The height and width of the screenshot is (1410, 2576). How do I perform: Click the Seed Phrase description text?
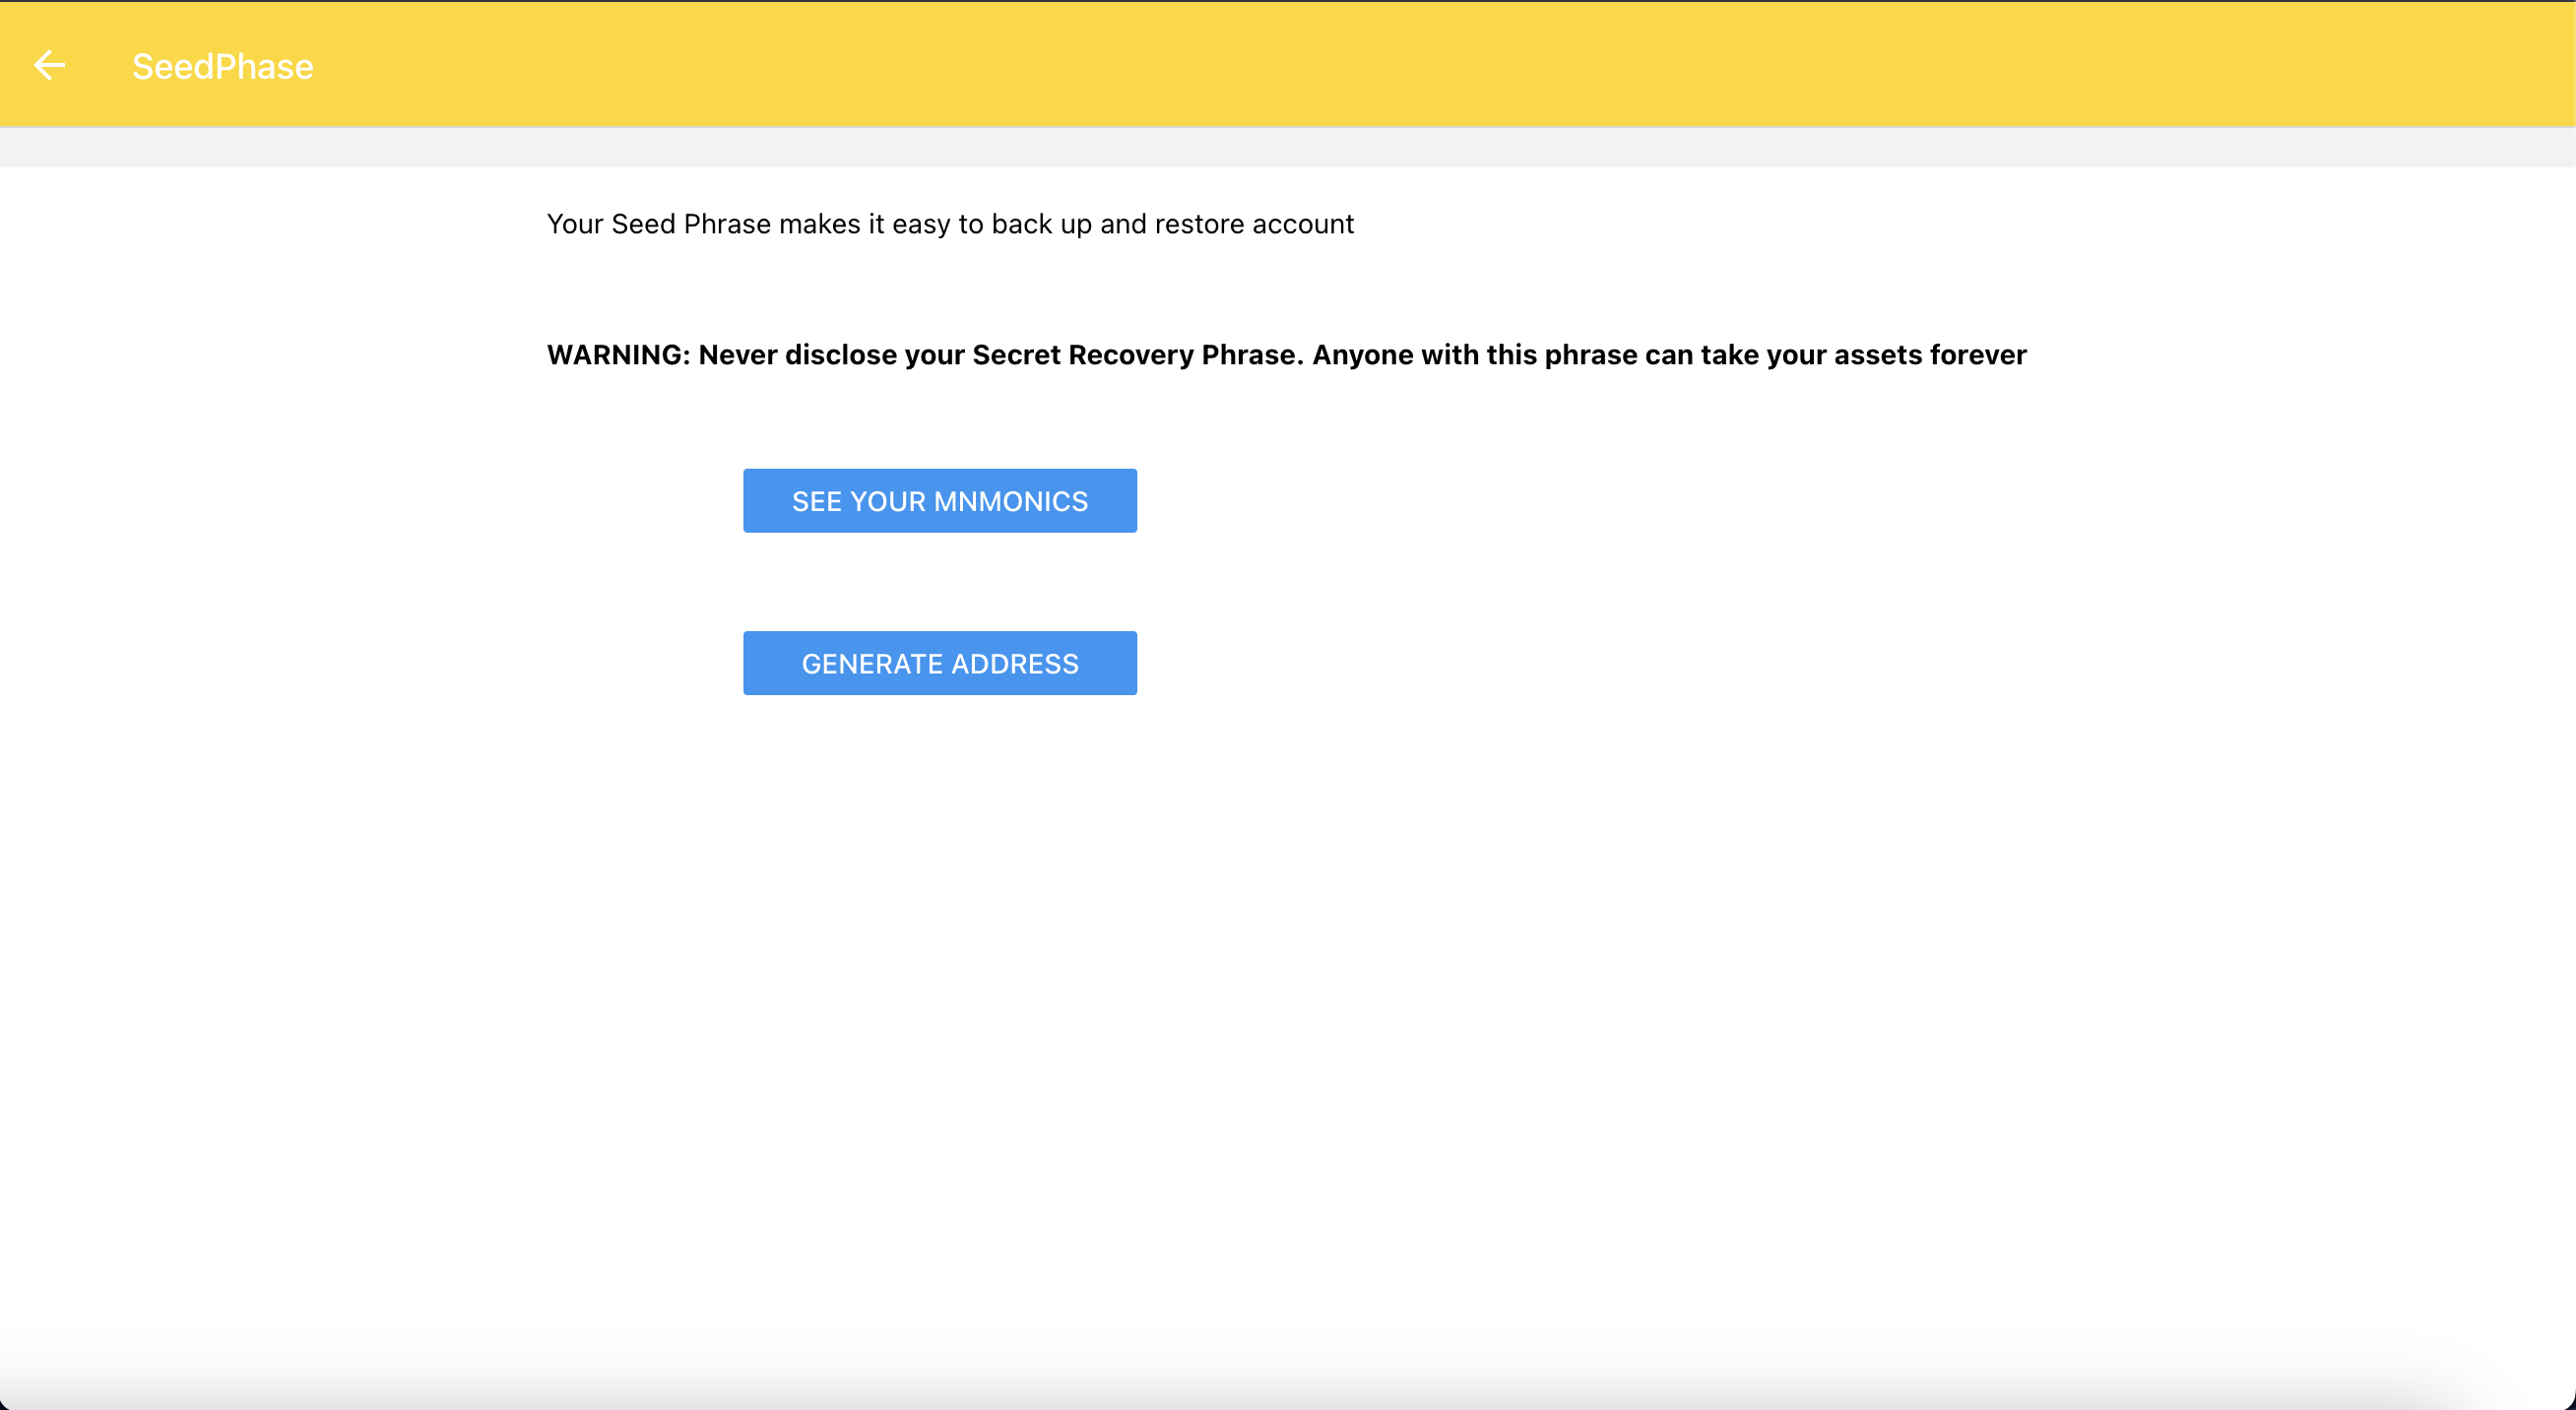[x=949, y=224]
